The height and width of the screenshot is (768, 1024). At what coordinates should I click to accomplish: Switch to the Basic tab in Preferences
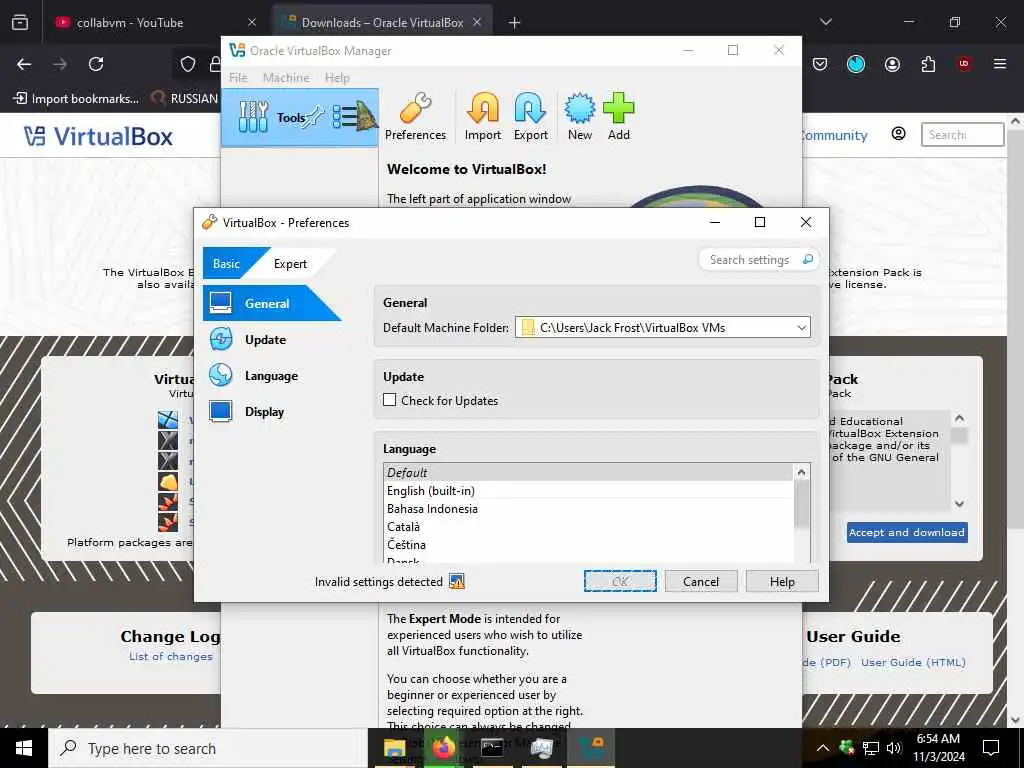click(227, 264)
